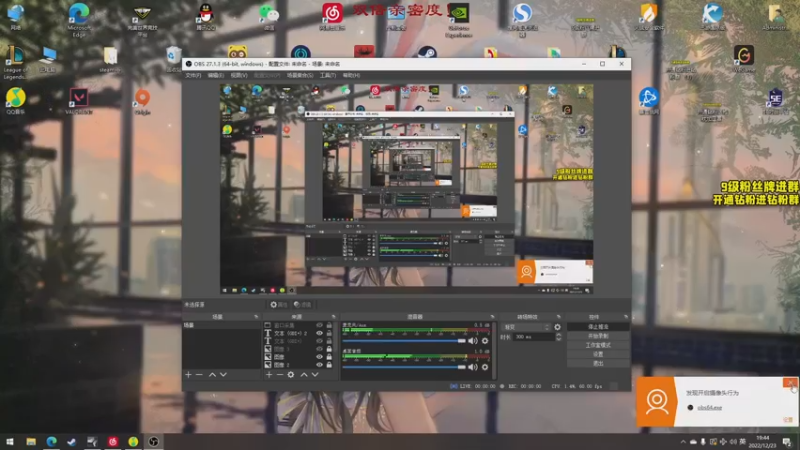Toggle visibility of 图像 2 source
800x450 pixels.
[319, 365]
